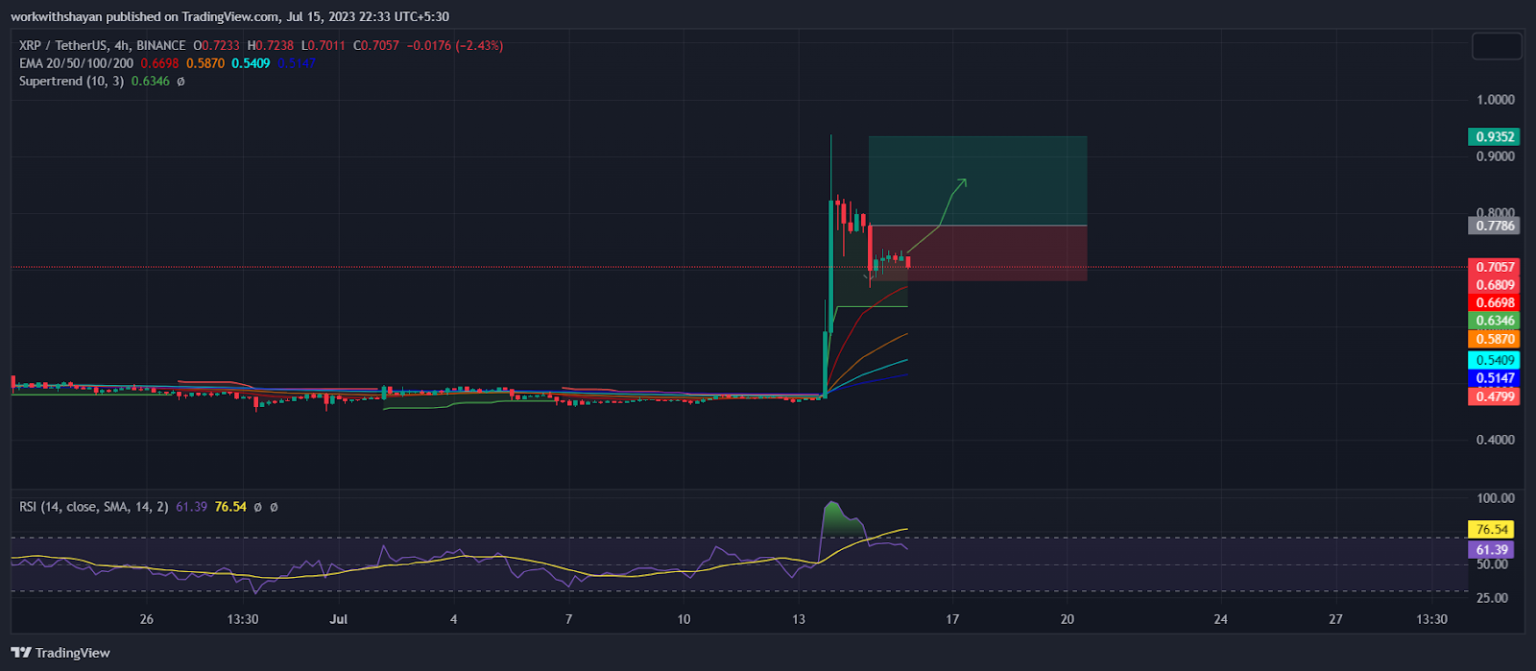Click the gray 0.7786 entry price label

click(x=1493, y=226)
